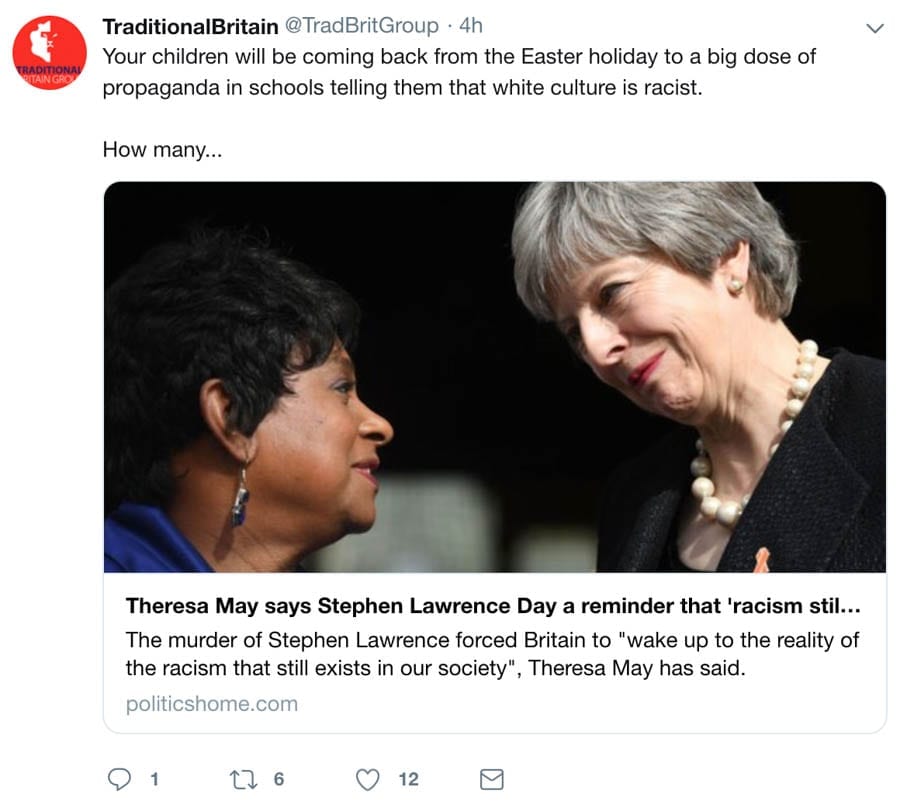The height and width of the screenshot is (801, 900).
Task: Click the envelope direct message icon
Action: [x=492, y=778]
